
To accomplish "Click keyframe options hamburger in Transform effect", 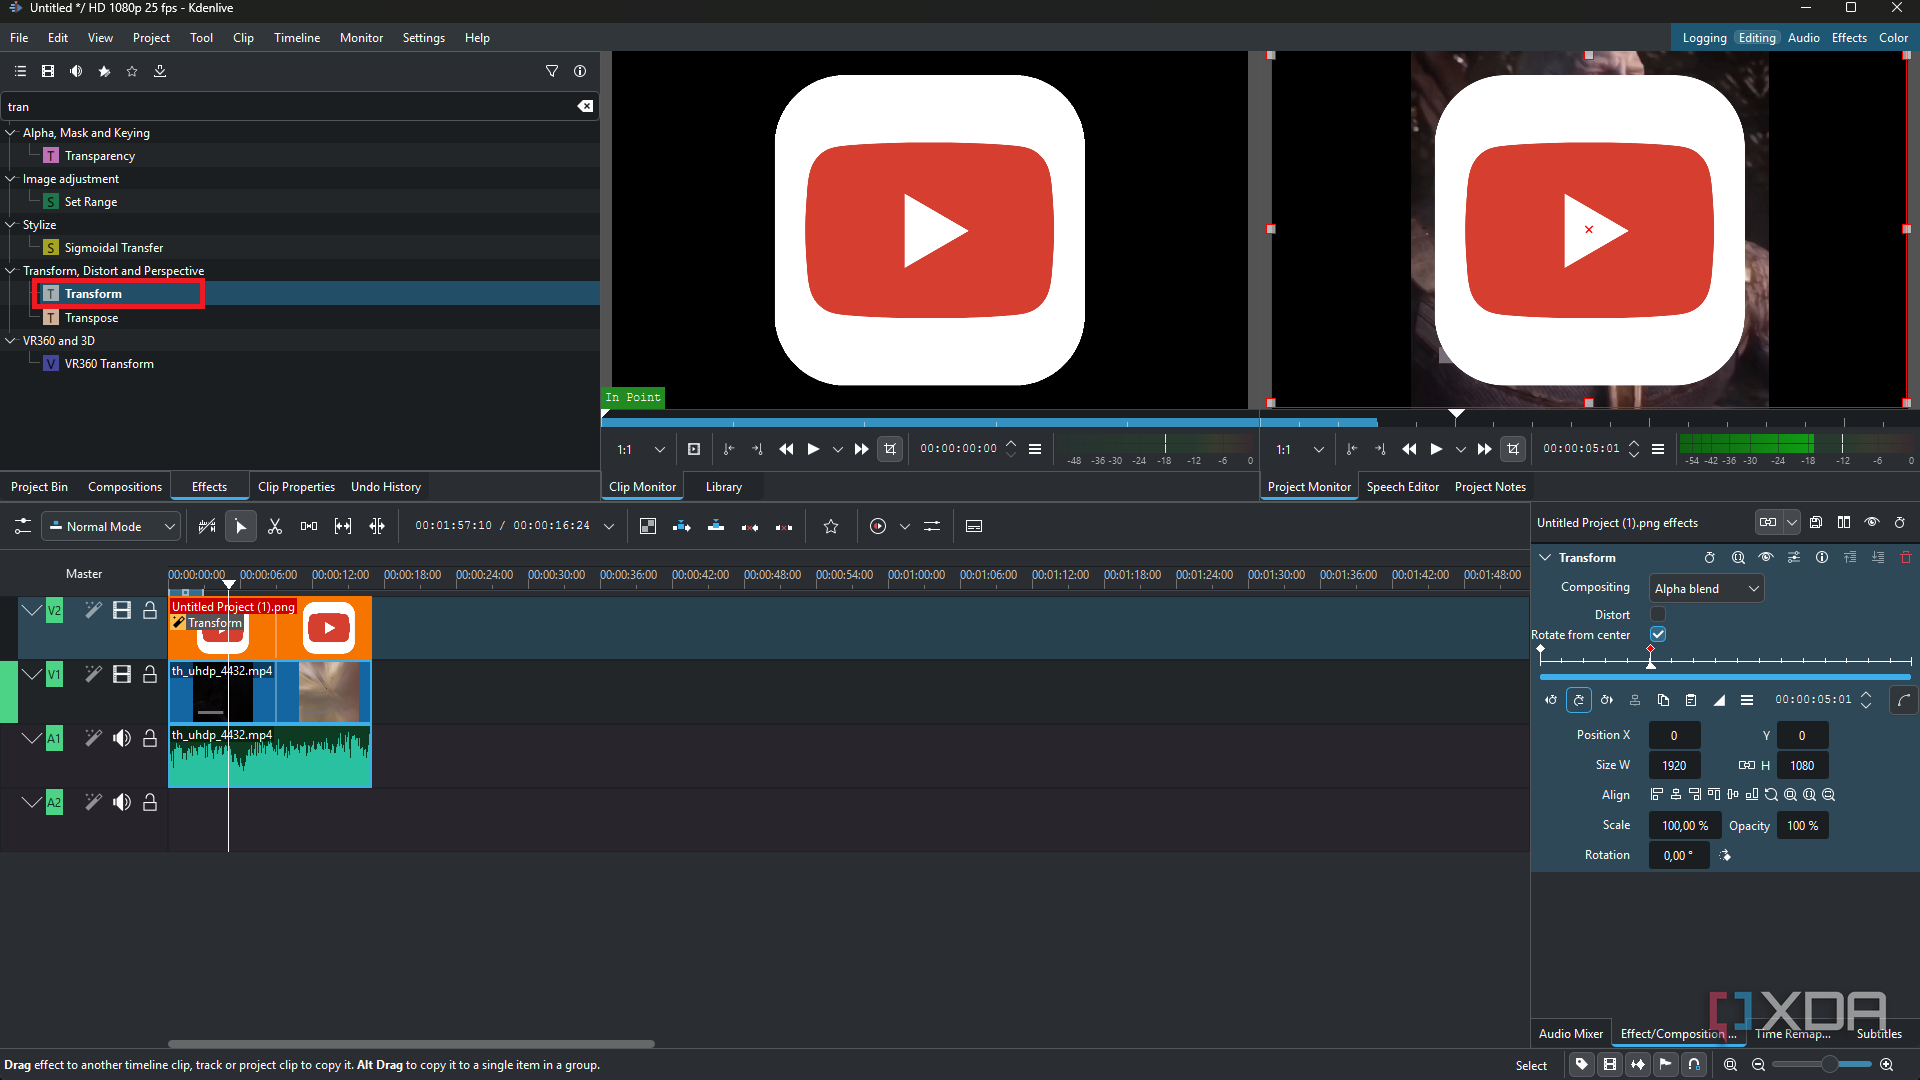I will pyautogui.click(x=1747, y=700).
